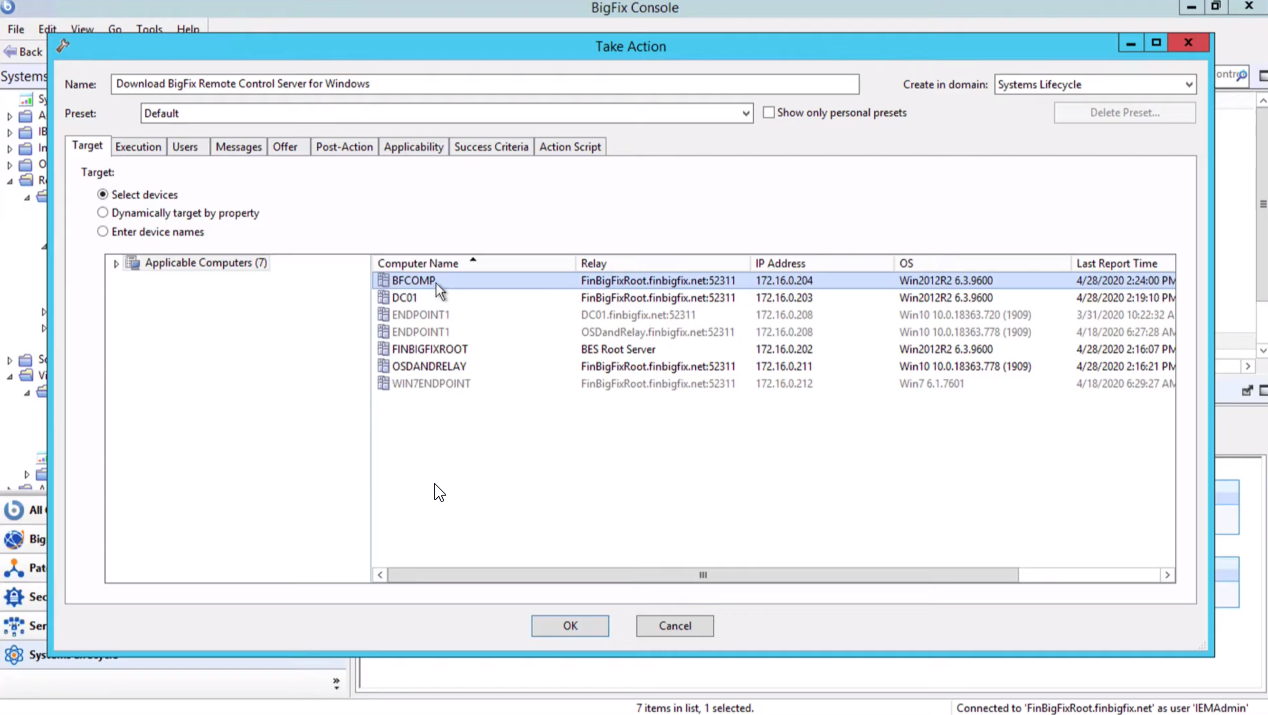Select the Dynamically target by property option

pos(103,213)
